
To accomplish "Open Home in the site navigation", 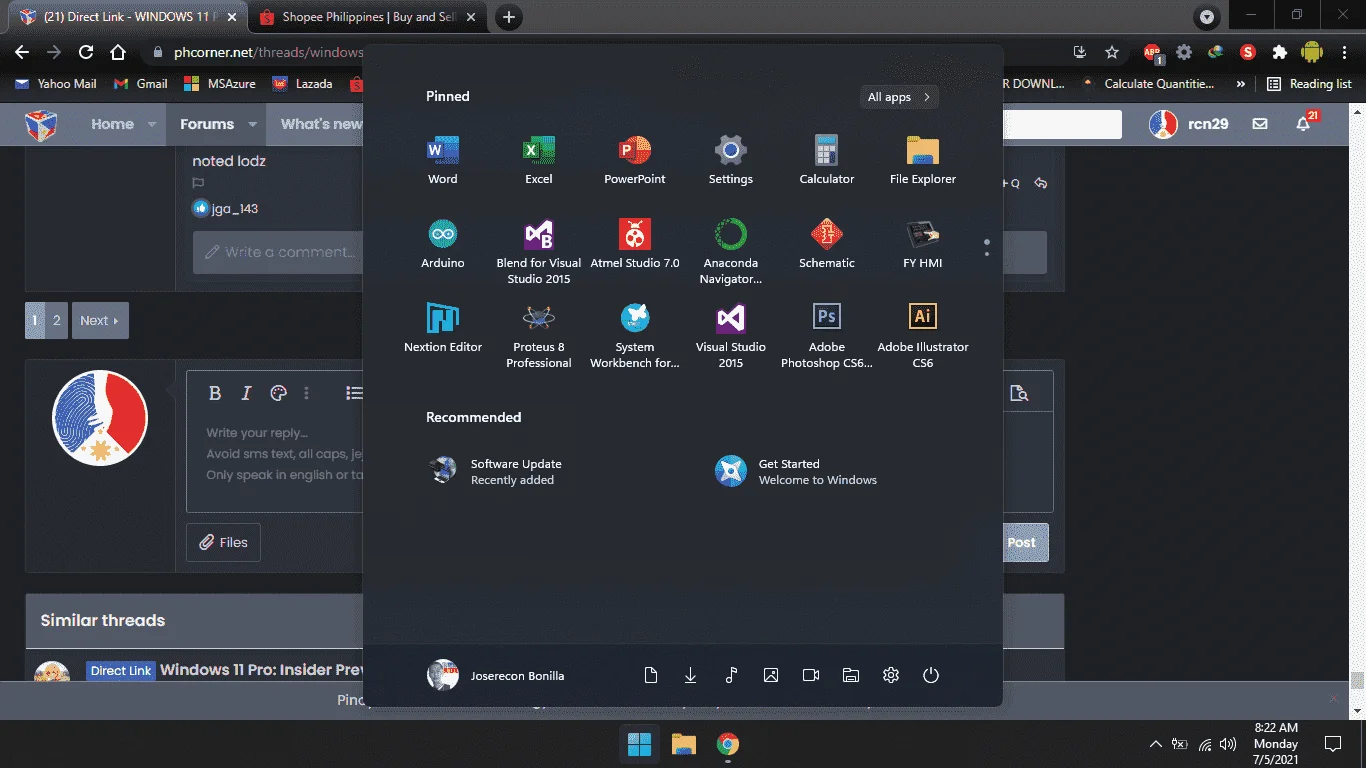I will [112, 125].
